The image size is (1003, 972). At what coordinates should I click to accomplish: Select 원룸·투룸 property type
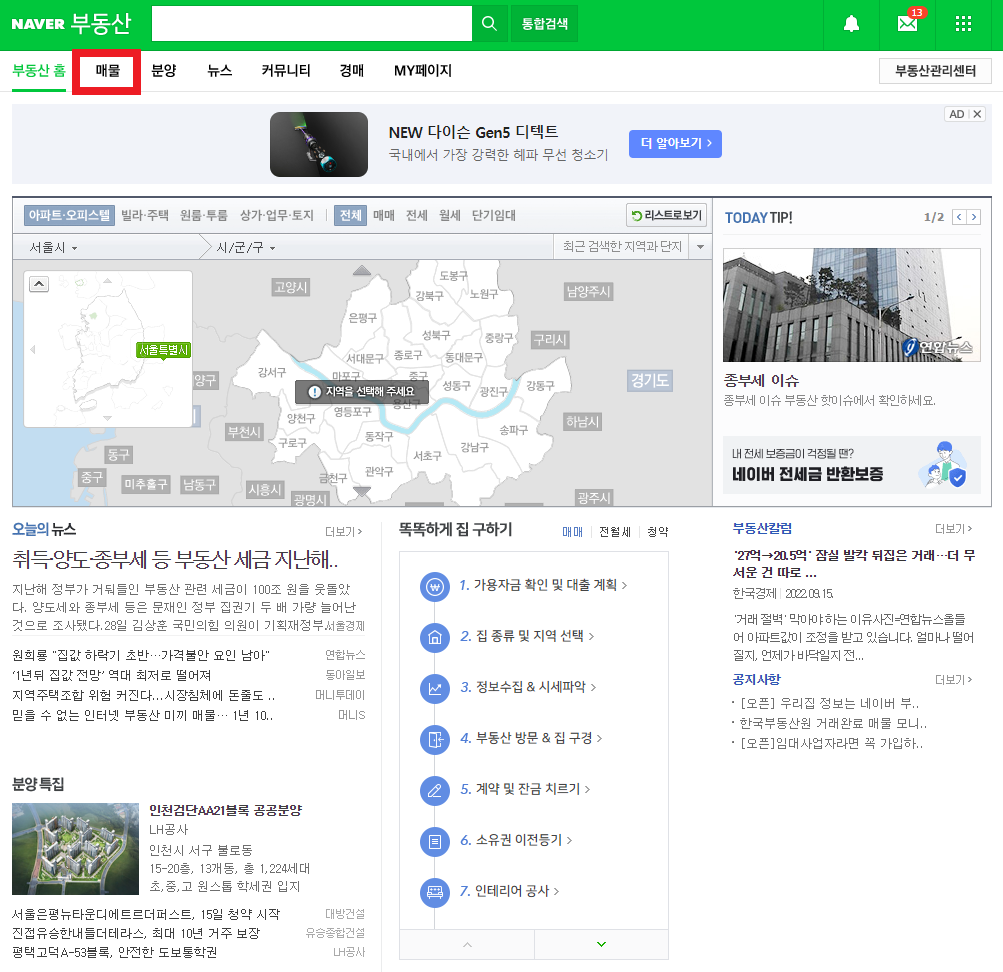pyautogui.click(x=204, y=216)
